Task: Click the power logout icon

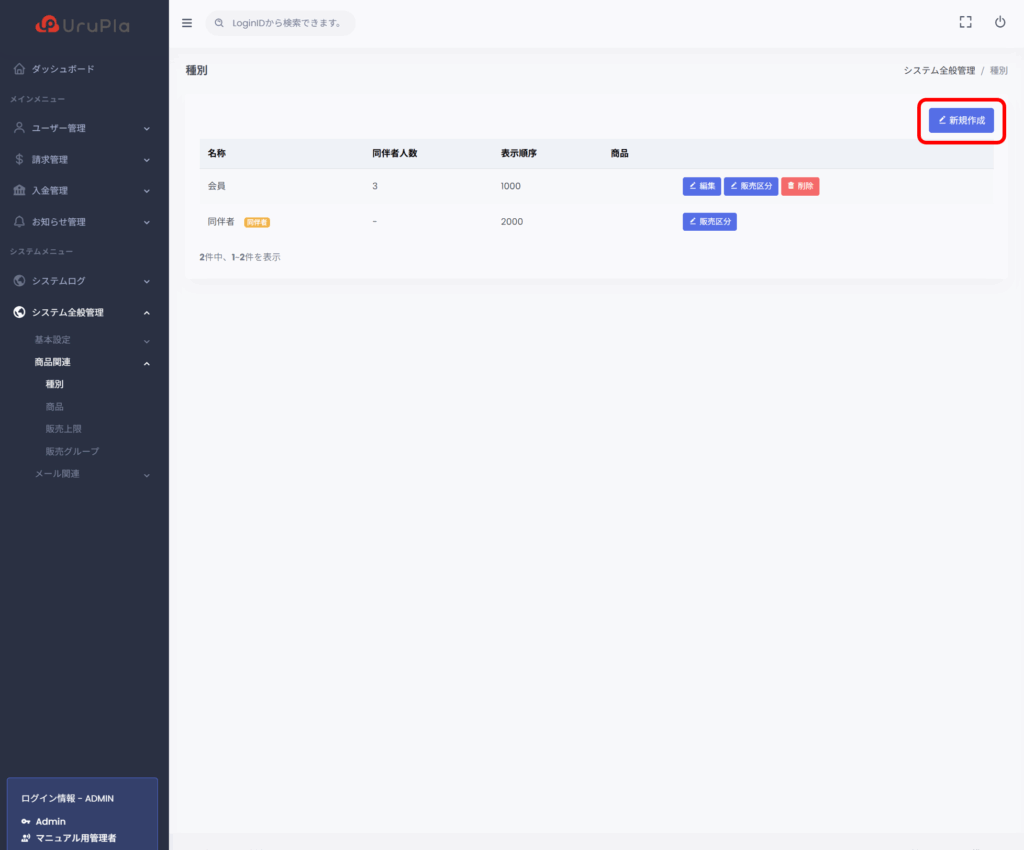Action: click(x=999, y=22)
